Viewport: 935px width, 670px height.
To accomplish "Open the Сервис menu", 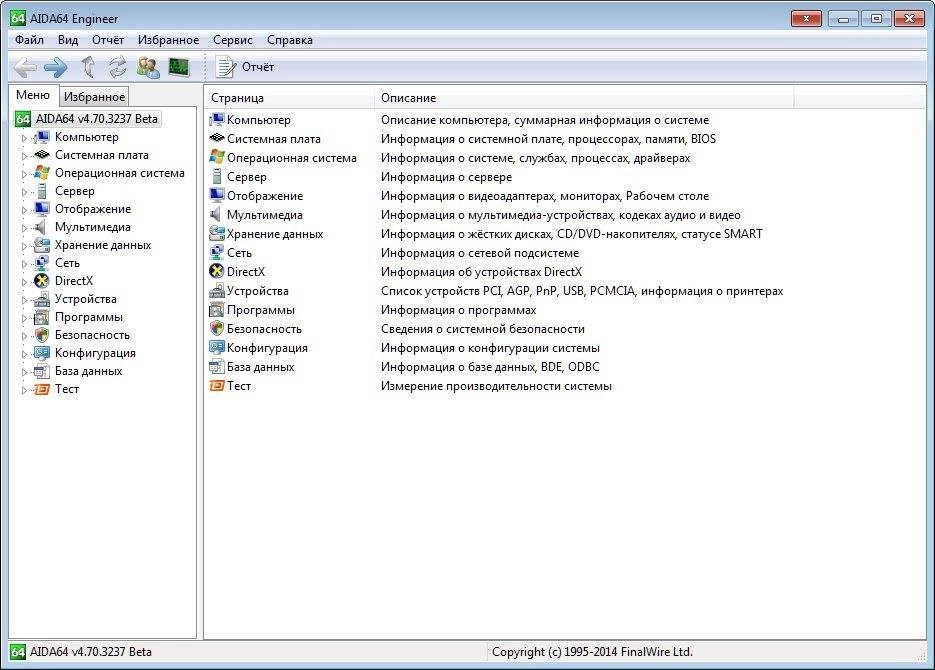I will click(233, 40).
